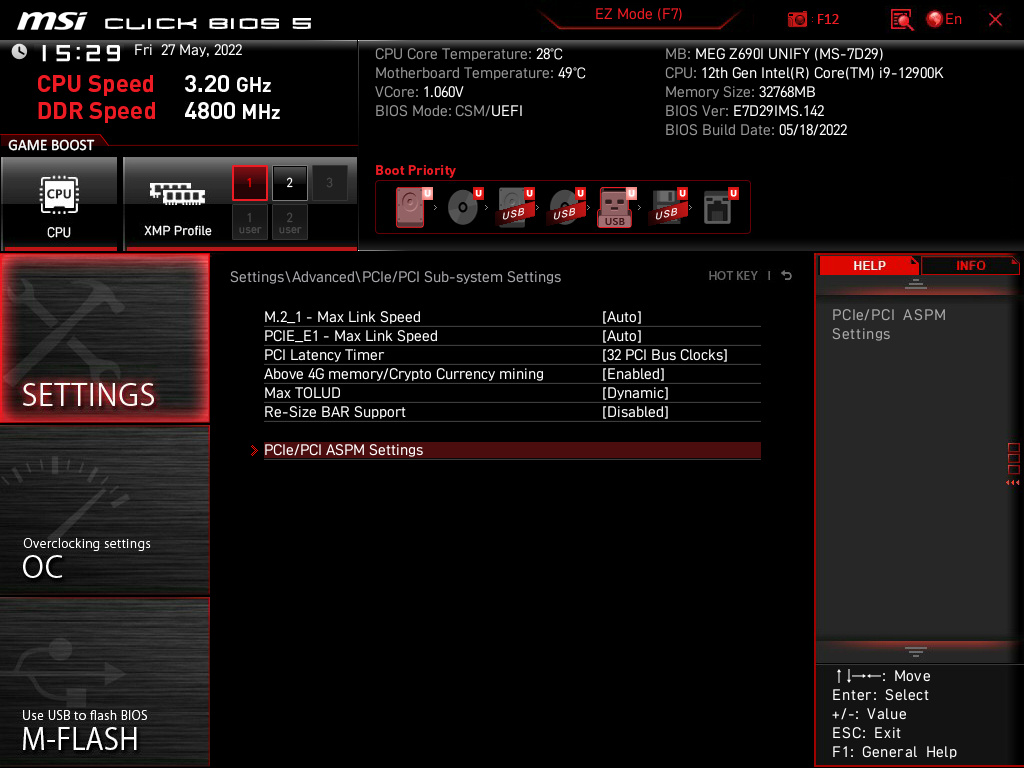This screenshot has height=768, width=1024.
Task: Change Above 4G memory Enabled value
Action: (633, 374)
